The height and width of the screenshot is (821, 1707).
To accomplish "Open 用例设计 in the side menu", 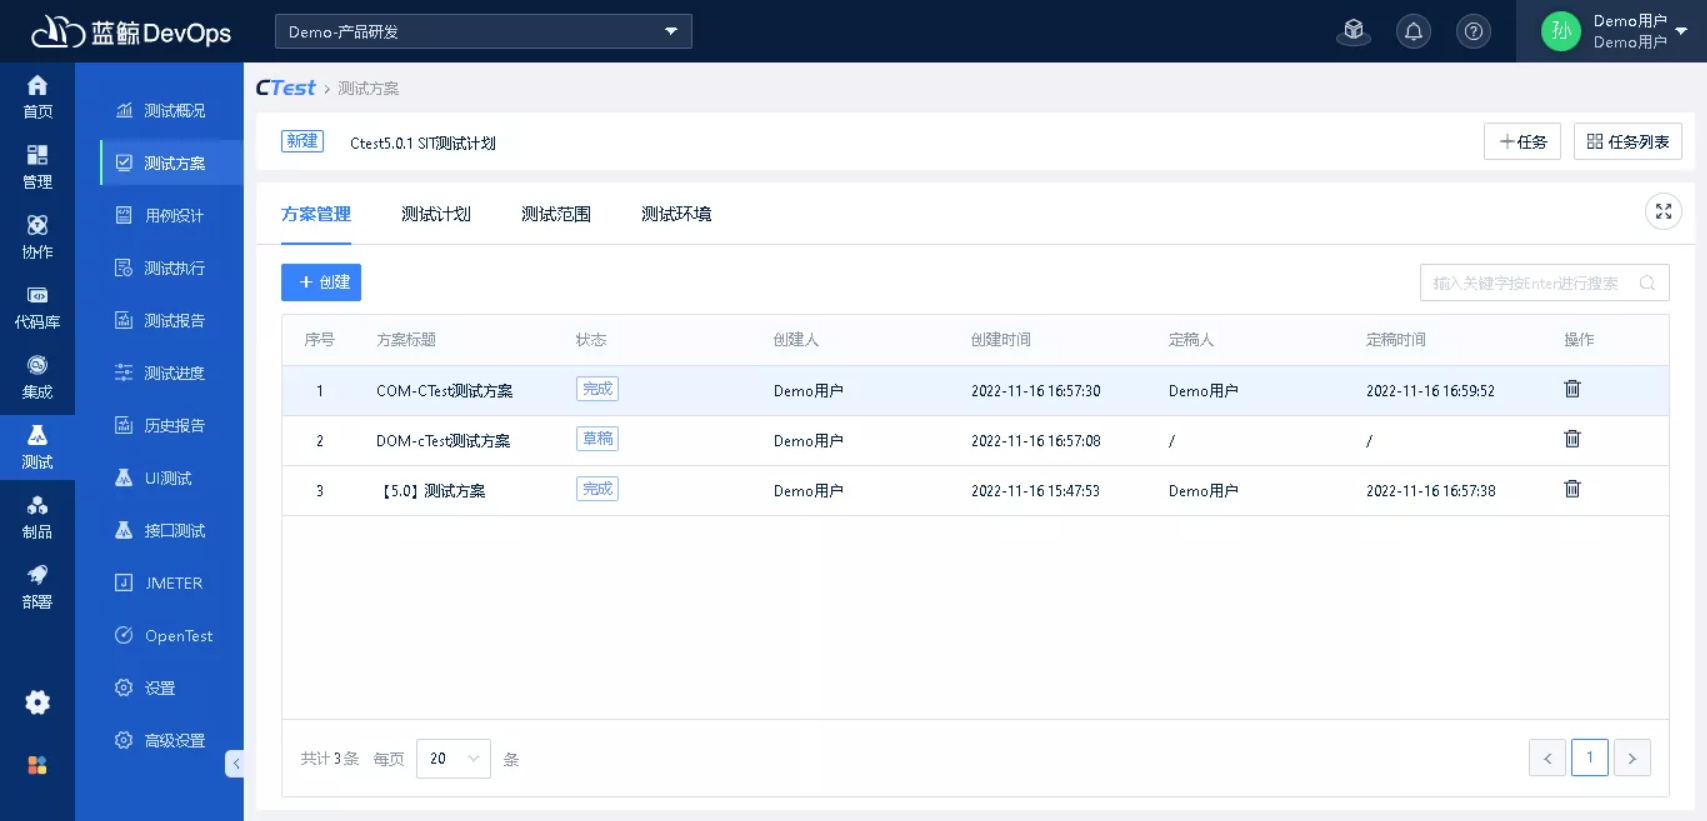I will [x=173, y=216].
